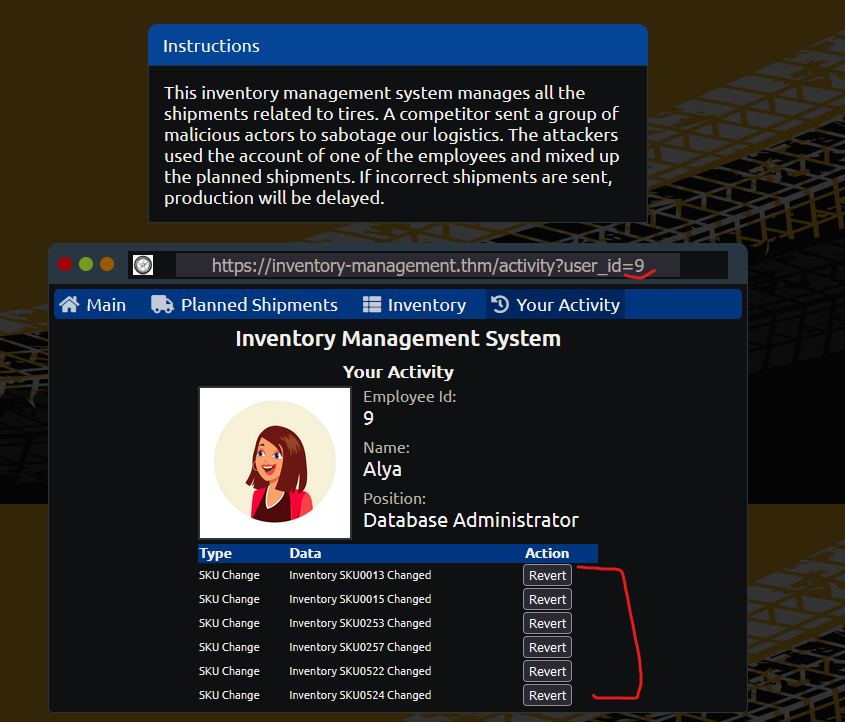Click the Action column header
Image resolution: width=845 pixels, height=722 pixels.
547,553
